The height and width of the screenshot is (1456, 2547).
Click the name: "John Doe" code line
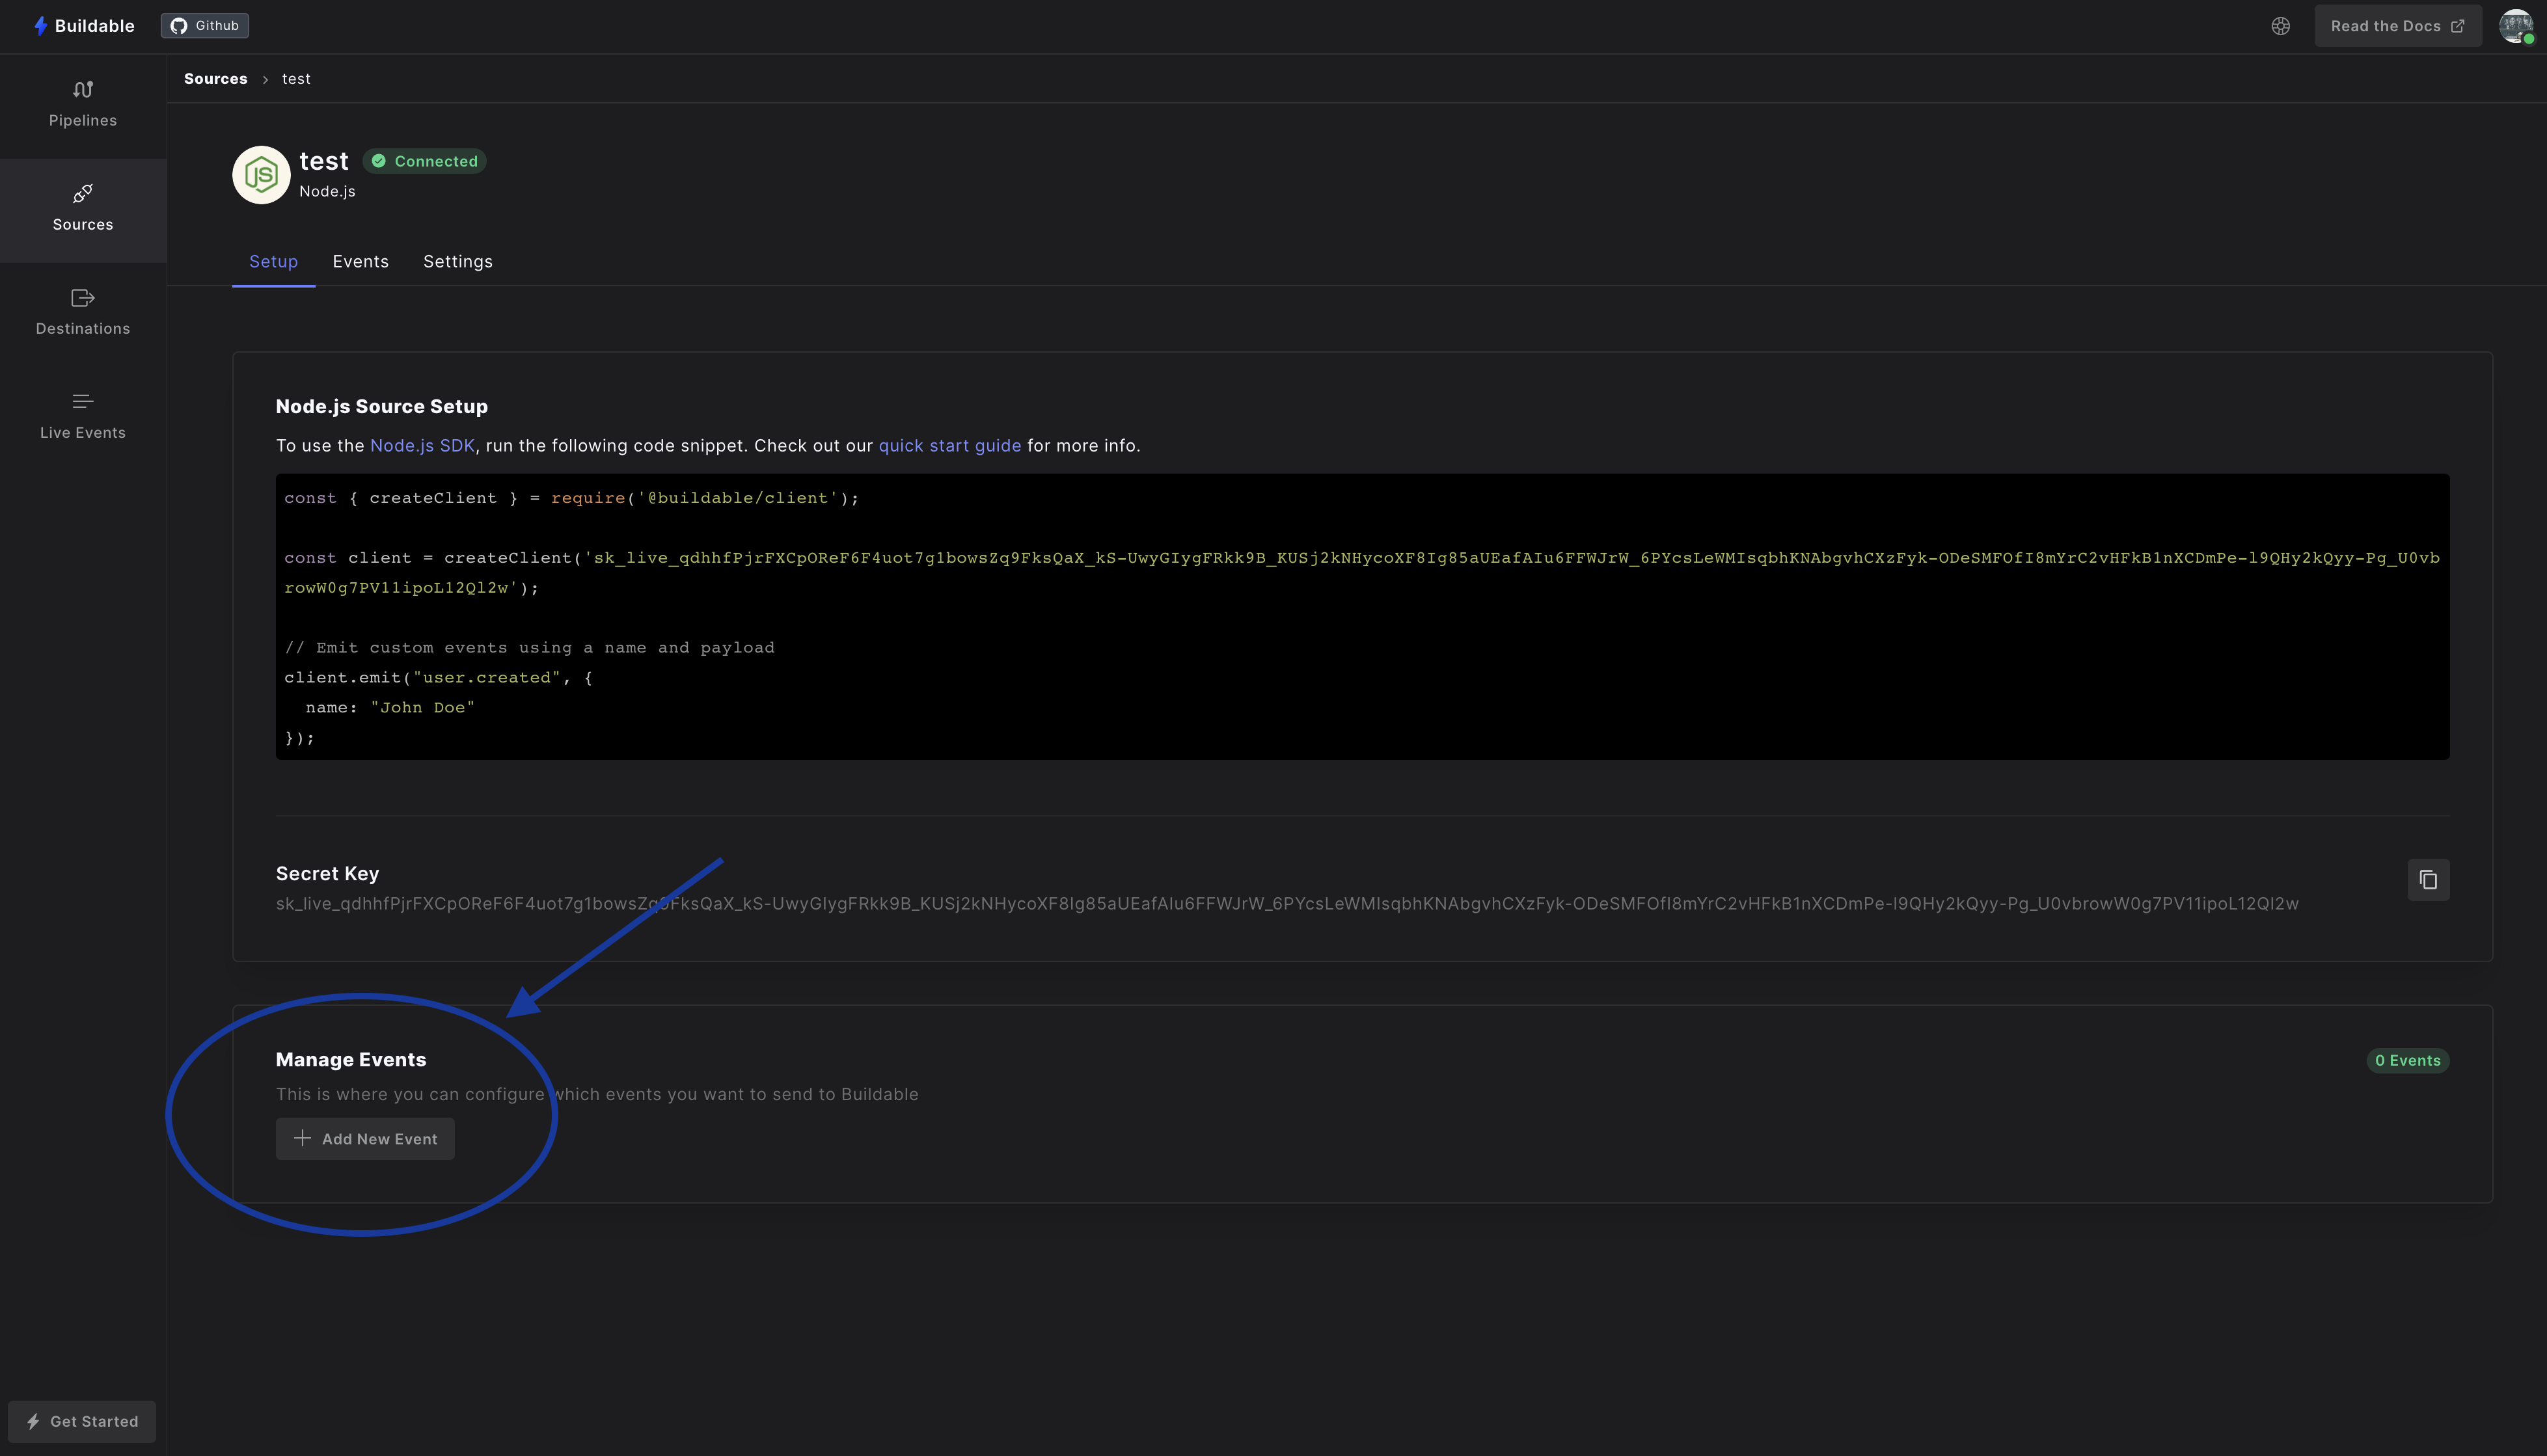[390, 708]
